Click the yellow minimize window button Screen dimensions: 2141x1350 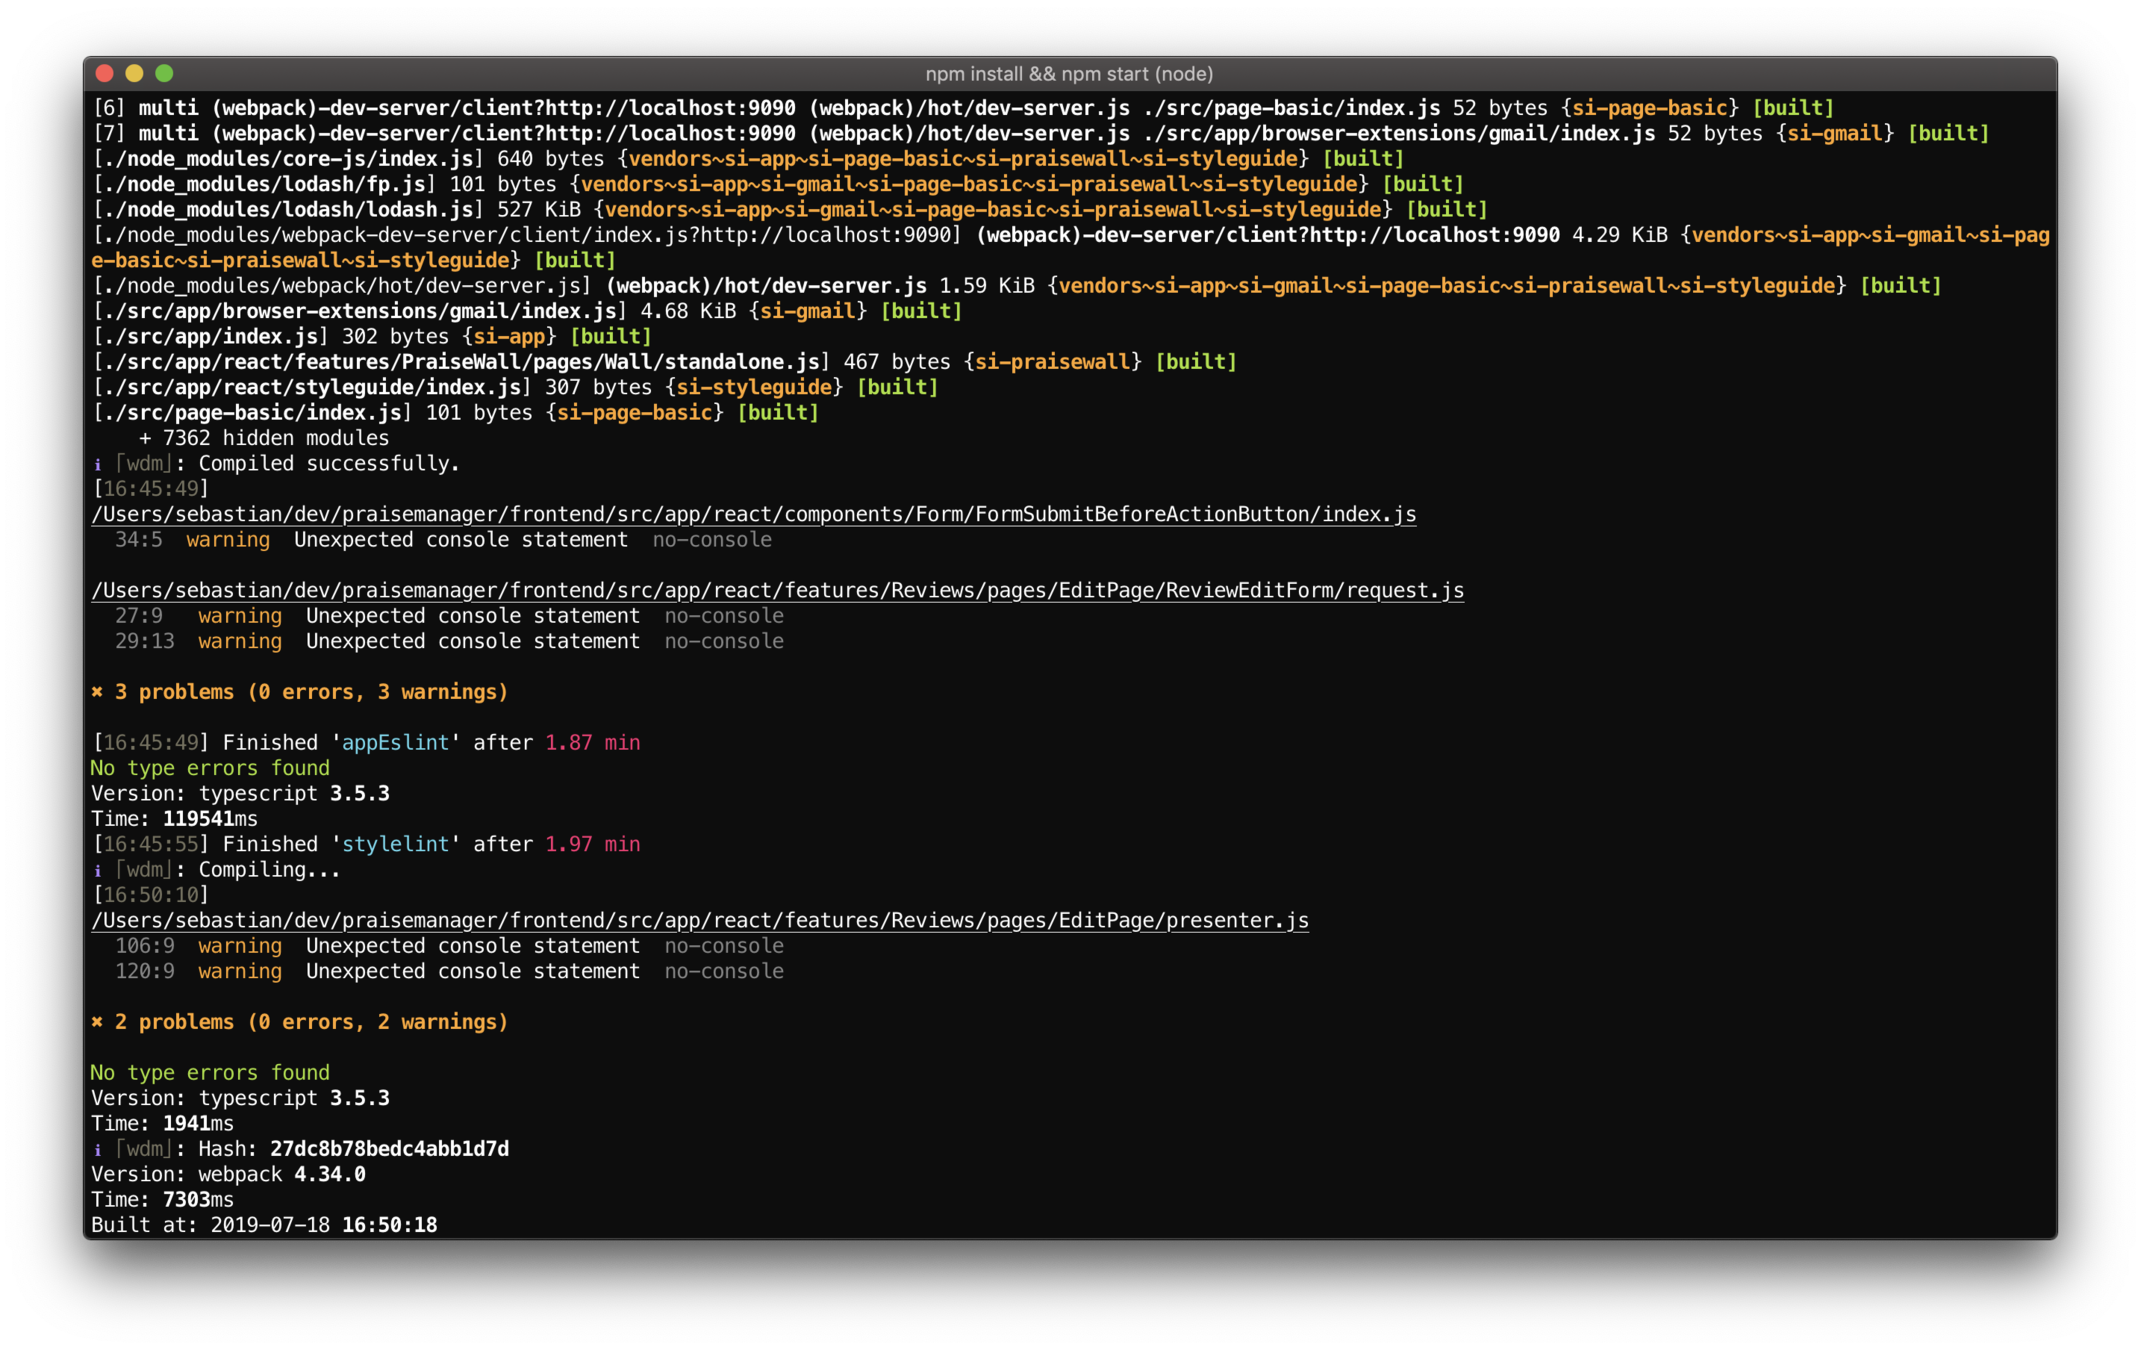point(135,73)
